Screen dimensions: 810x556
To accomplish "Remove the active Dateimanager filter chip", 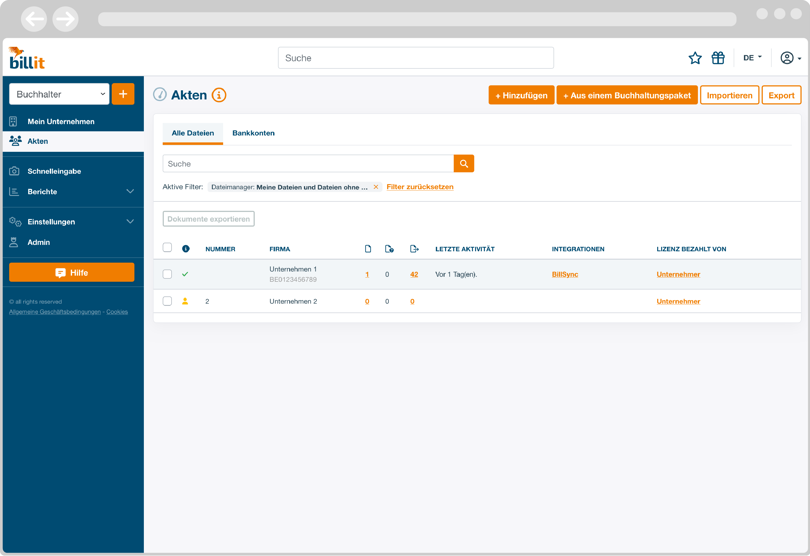I will click(376, 187).
